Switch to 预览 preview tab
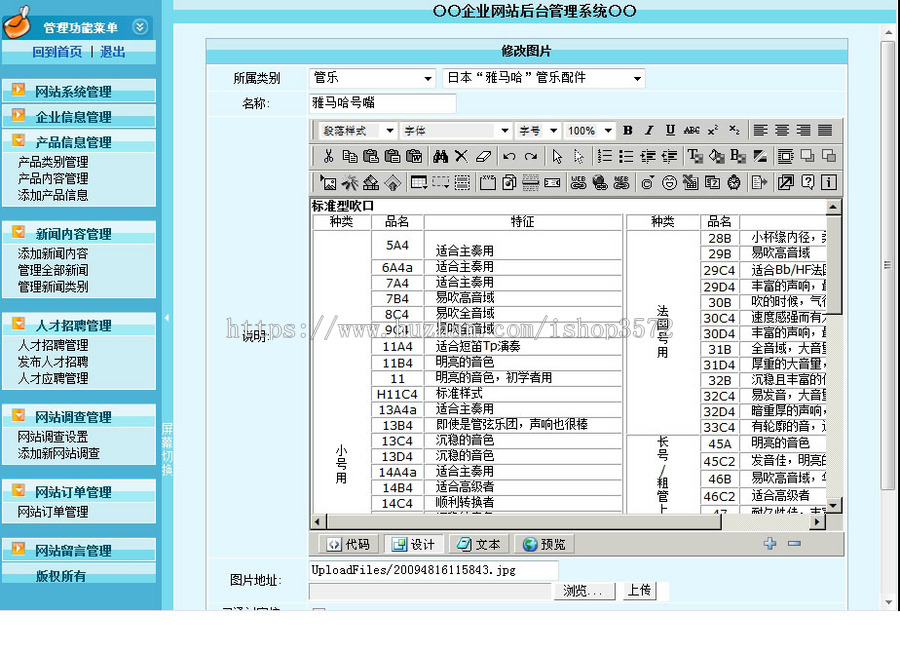The width and height of the screenshot is (900, 653). pyautogui.click(x=544, y=544)
